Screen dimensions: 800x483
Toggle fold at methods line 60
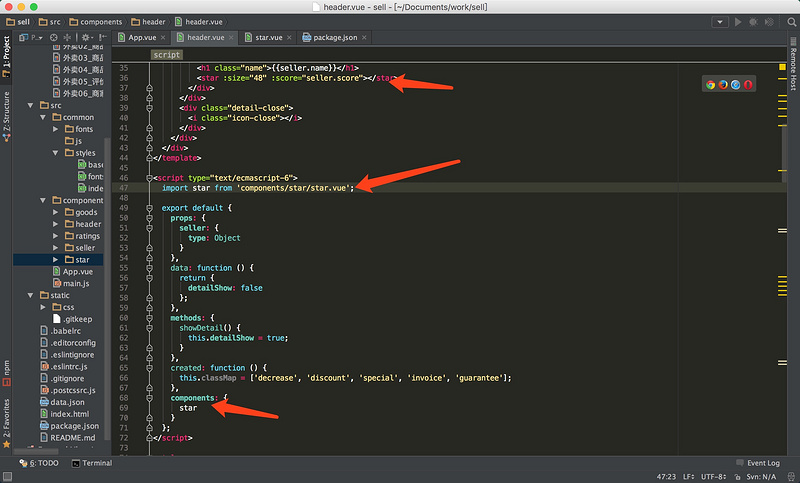[149, 318]
